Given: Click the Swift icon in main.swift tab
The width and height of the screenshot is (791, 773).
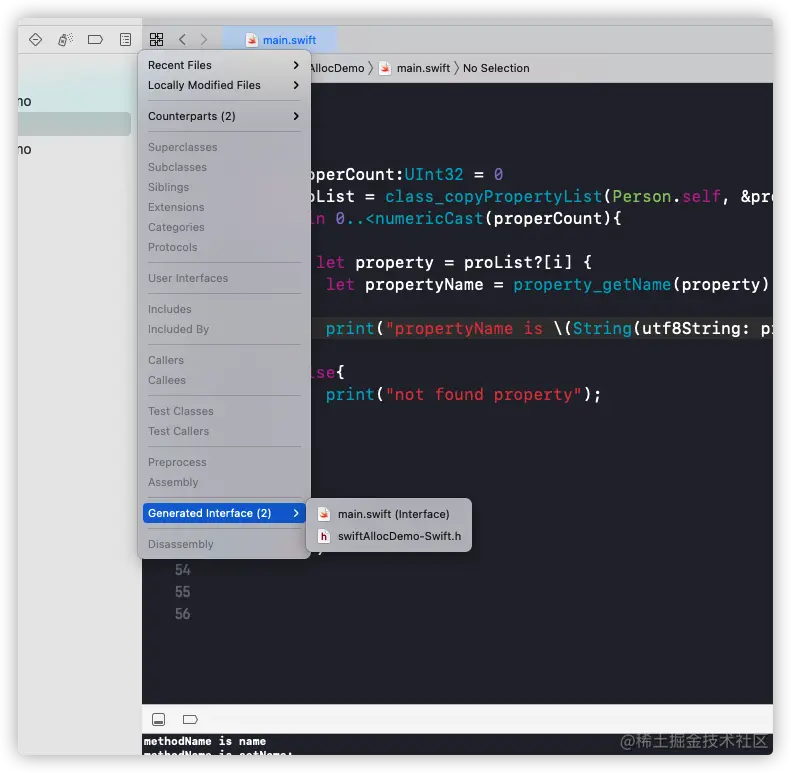Looking at the screenshot, I should 251,40.
